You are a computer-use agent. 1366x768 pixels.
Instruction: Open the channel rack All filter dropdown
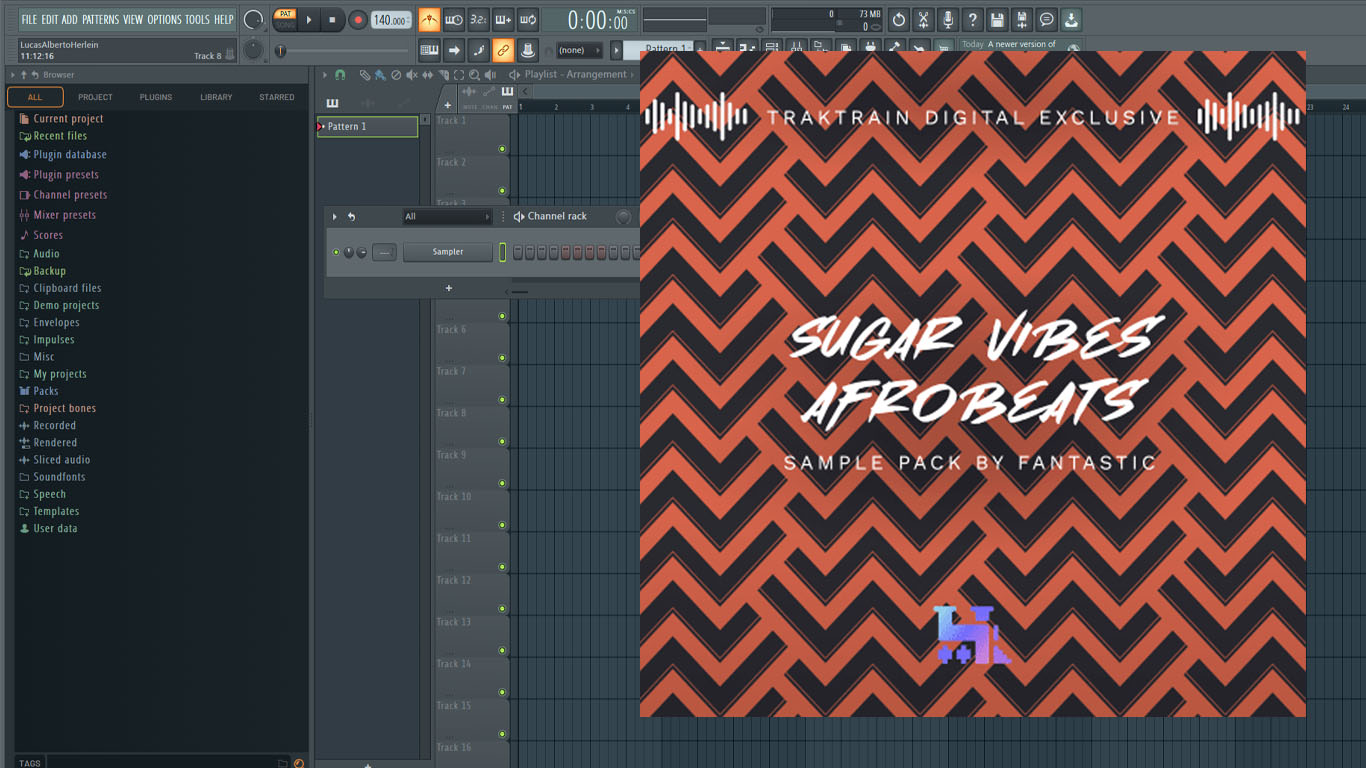pyautogui.click(x=447, y=216)
